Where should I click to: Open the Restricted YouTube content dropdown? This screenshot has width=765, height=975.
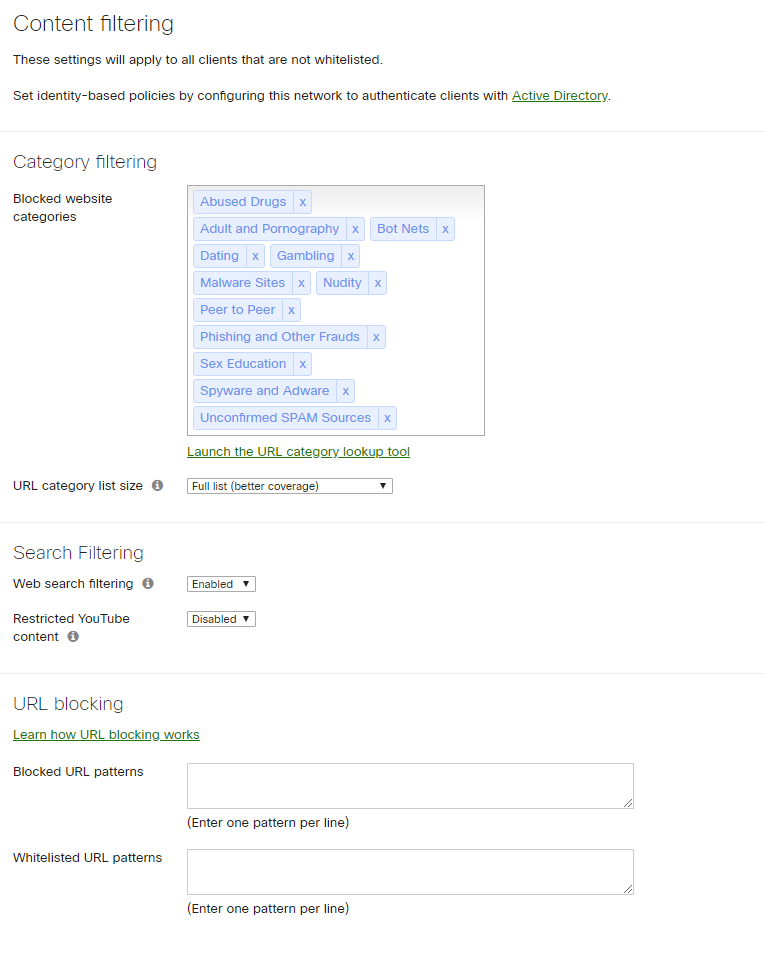[220, 618]
